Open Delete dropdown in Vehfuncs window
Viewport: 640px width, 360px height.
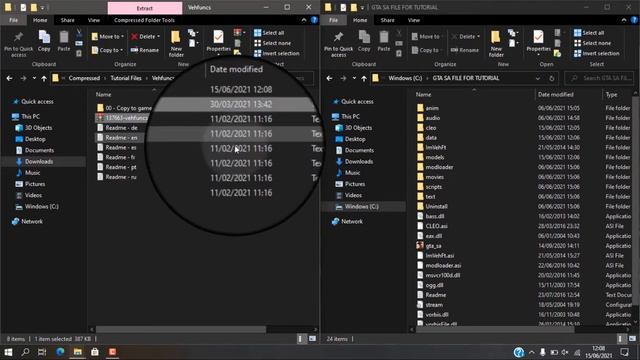point(145,36)
